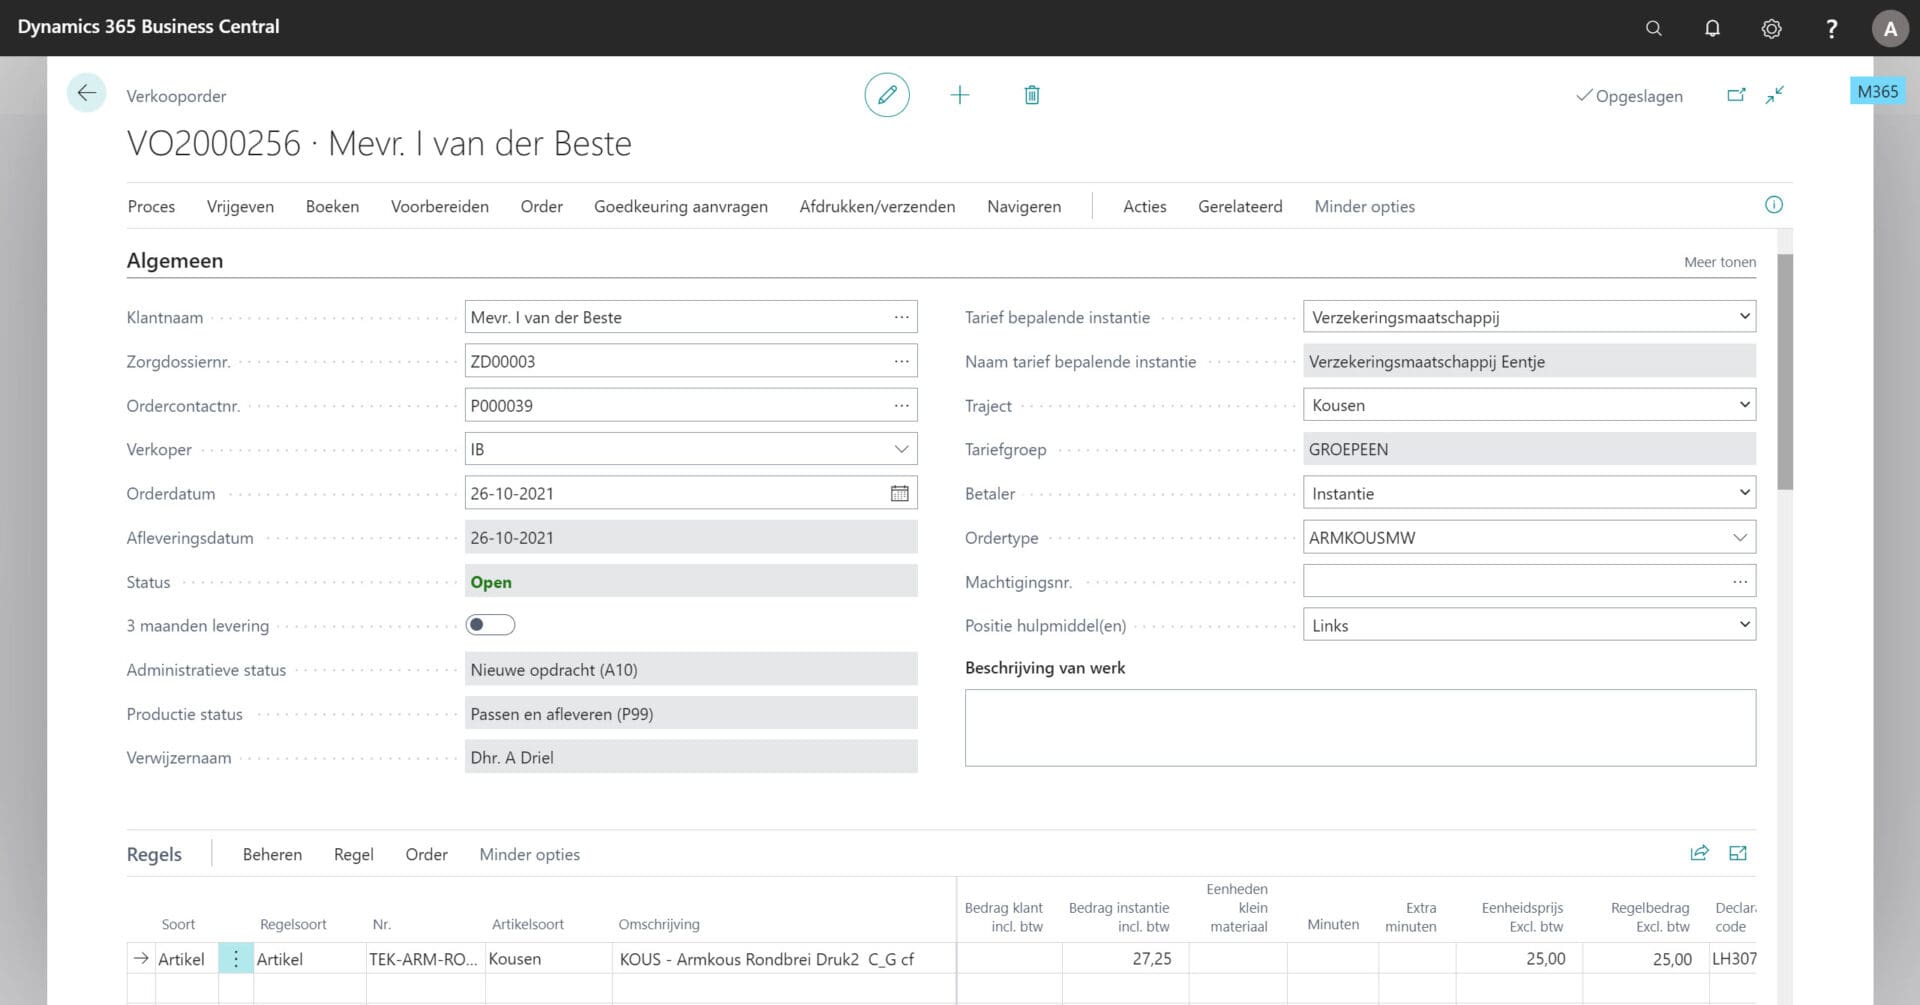Open Vrijgeven menu
The height and width of the screenshot is (1005, 1920).
click(240, 206)
